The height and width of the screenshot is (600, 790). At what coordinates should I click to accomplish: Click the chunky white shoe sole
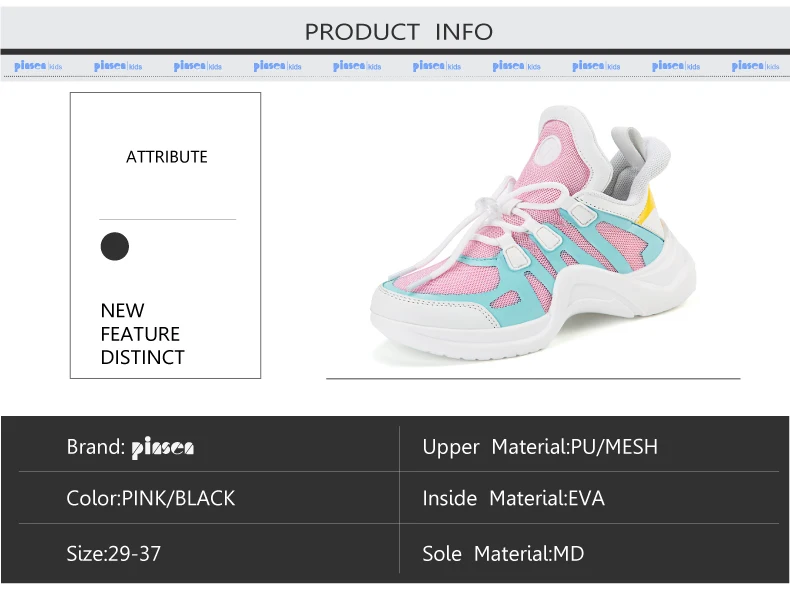click(534, 312)
